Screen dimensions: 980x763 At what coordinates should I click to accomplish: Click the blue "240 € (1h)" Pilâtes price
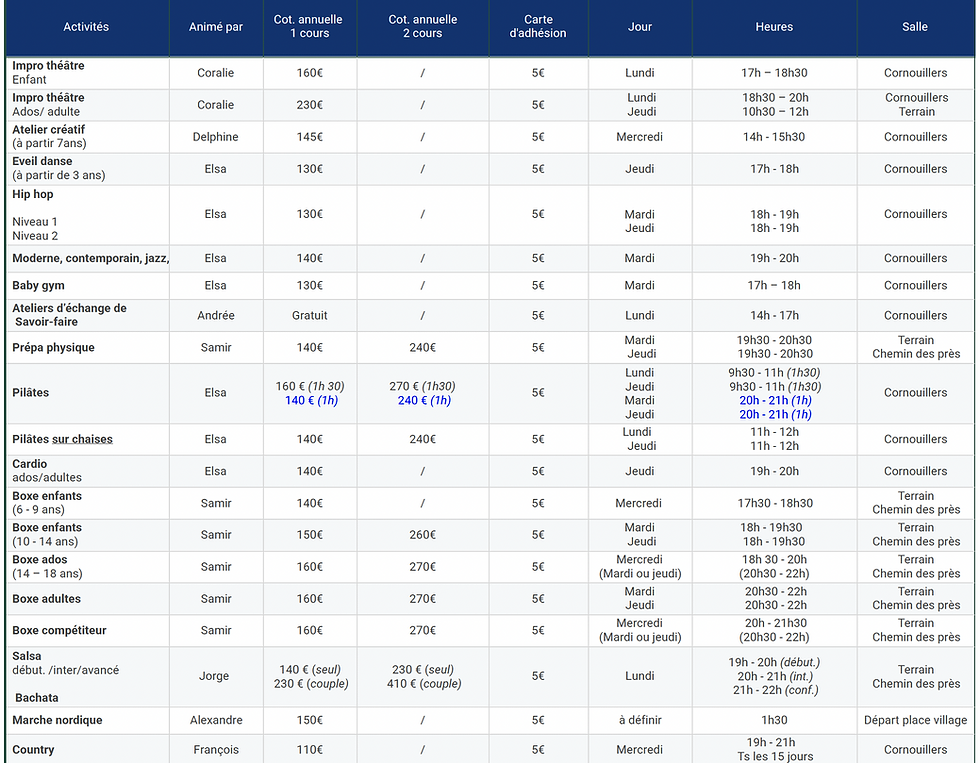424,401
